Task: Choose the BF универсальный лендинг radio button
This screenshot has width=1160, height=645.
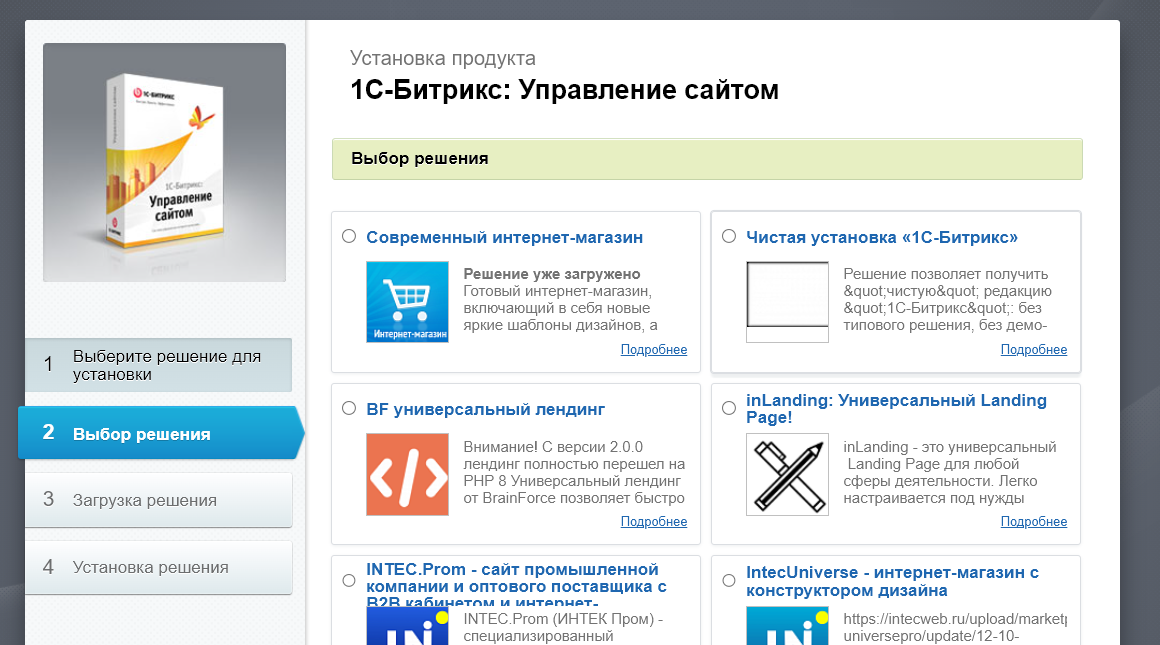Action: point(349,408)
